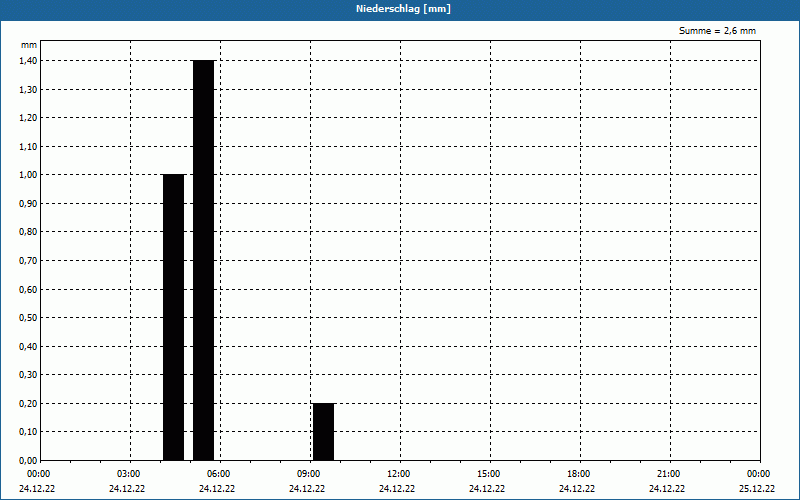The width and height of the screenshot is (800, 500).
Task: Click the 0,10 y-axis value
Action: click(x=29, y=432)
